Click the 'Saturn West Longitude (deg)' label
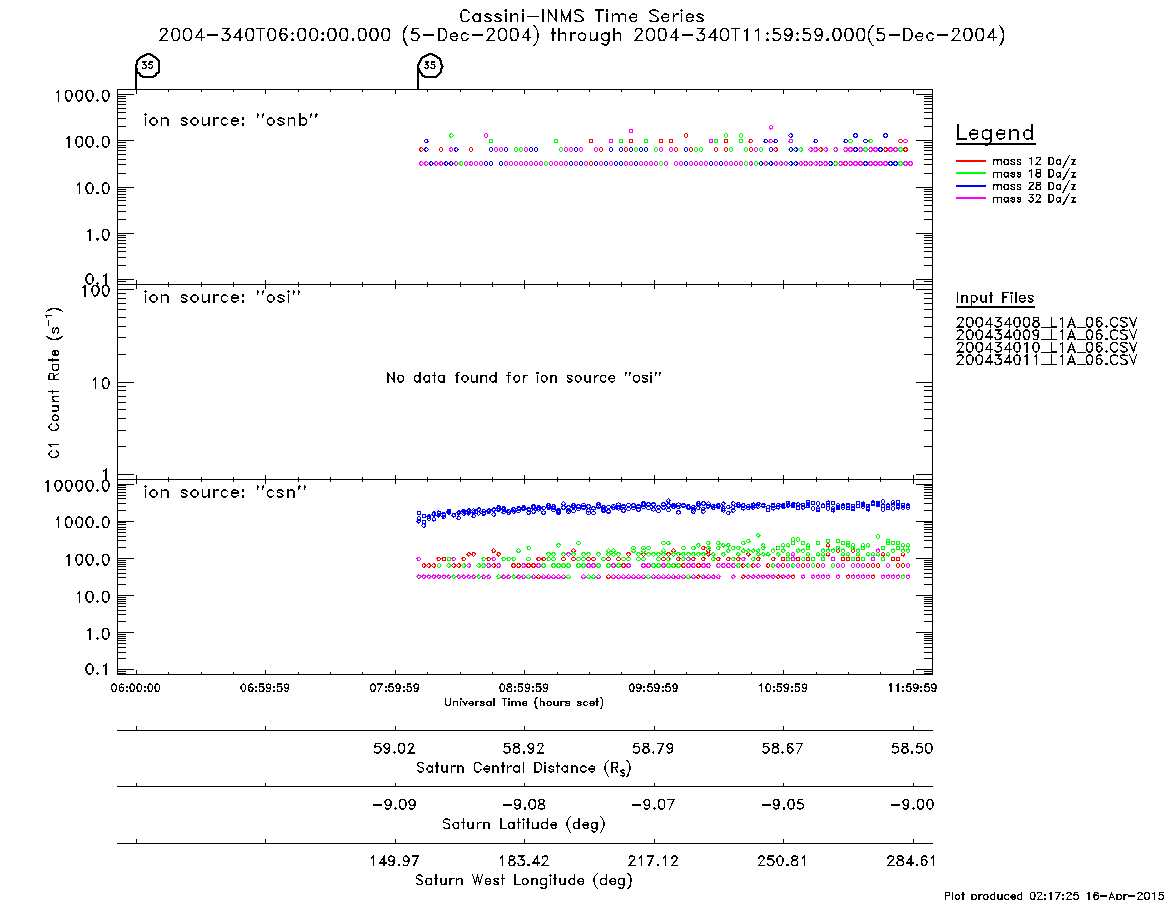Screen dimensions: 1165x900 (x=524, y=881)
